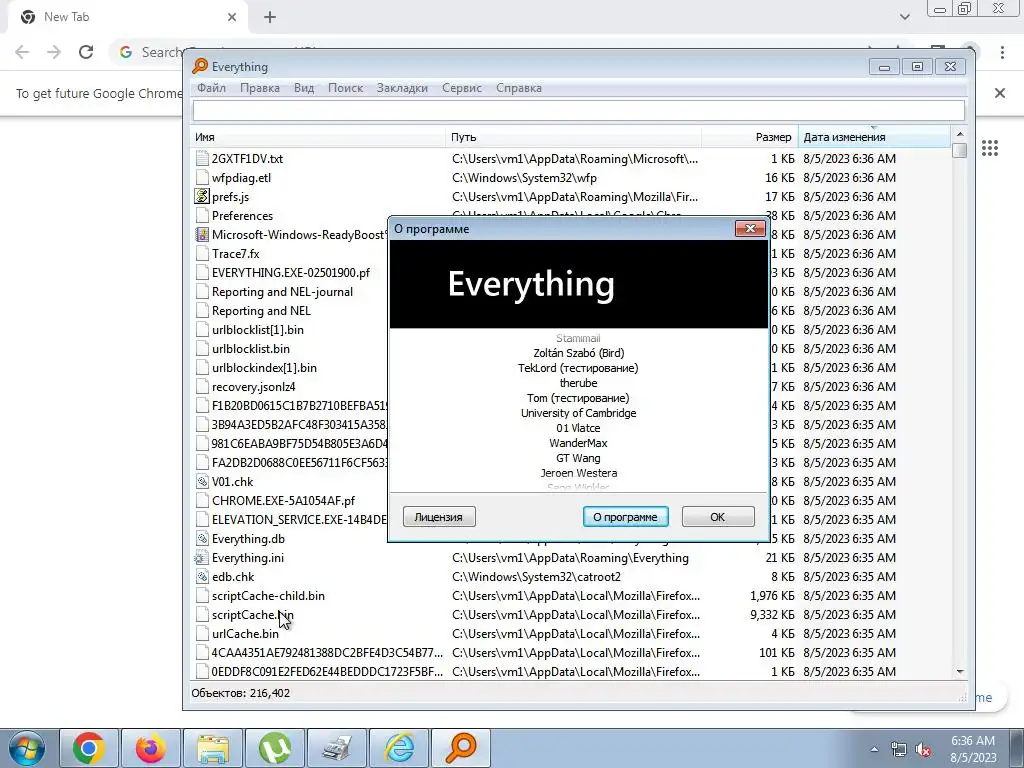Sort by the Путь column header
1024x768 pixels.
coord(574,137)
